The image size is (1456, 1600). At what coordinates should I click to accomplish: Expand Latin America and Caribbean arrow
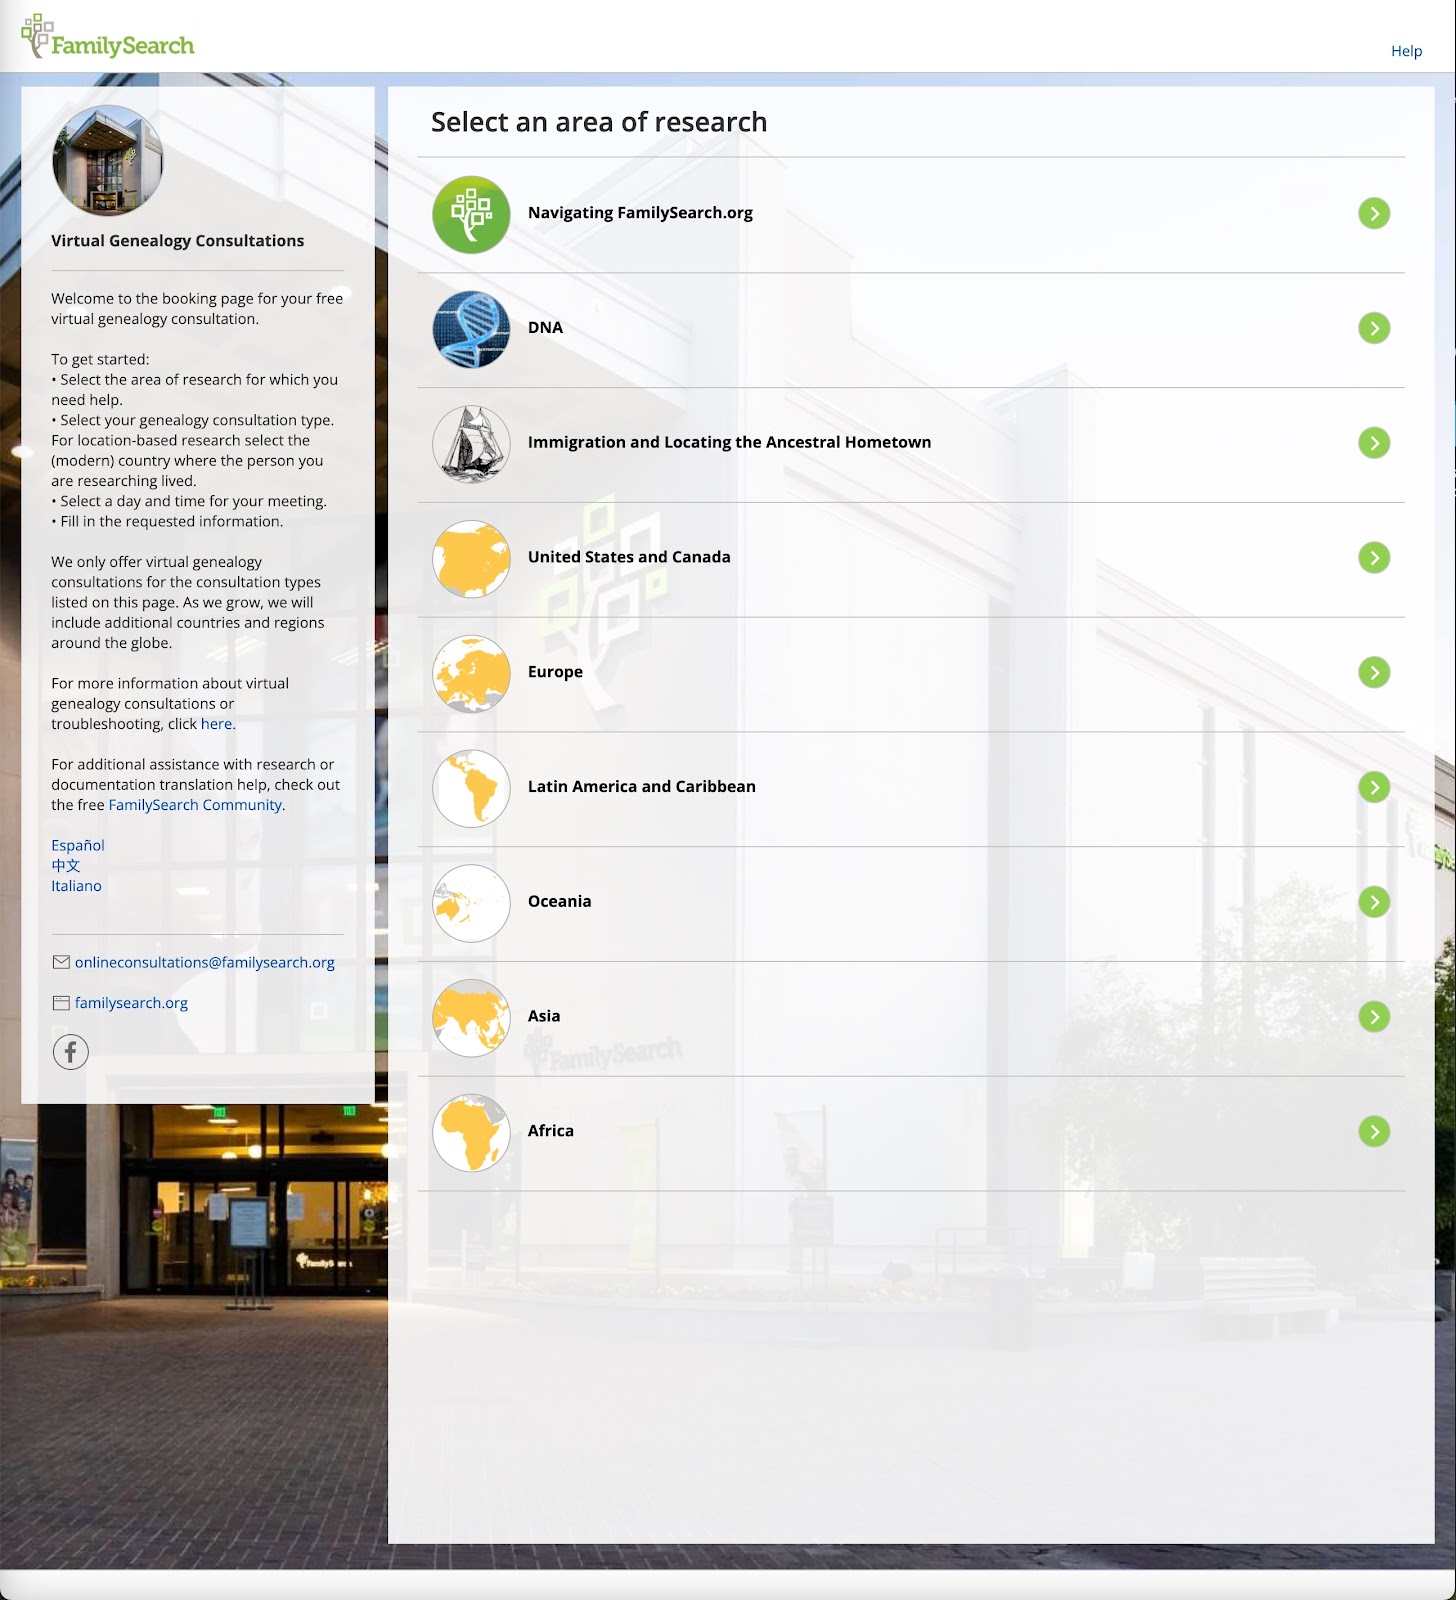click(1374, 787)
